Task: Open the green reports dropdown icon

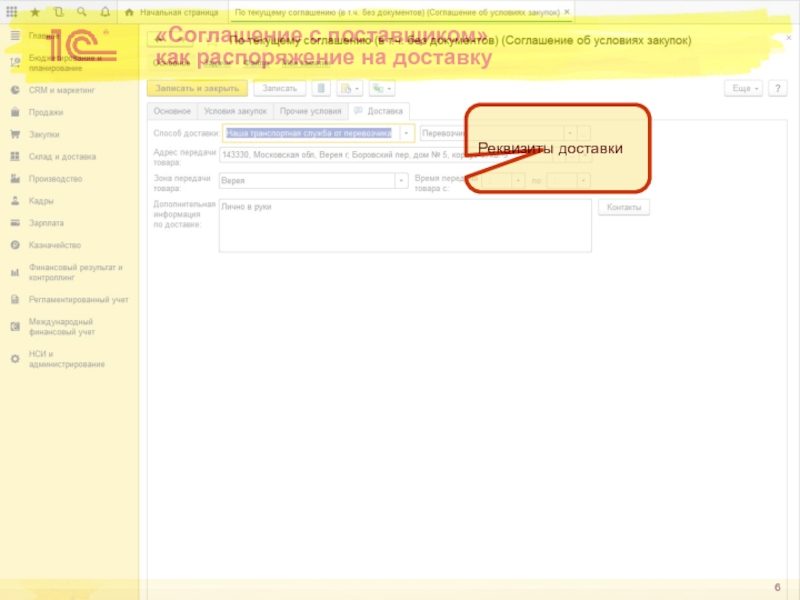Action: pos(382,88)
